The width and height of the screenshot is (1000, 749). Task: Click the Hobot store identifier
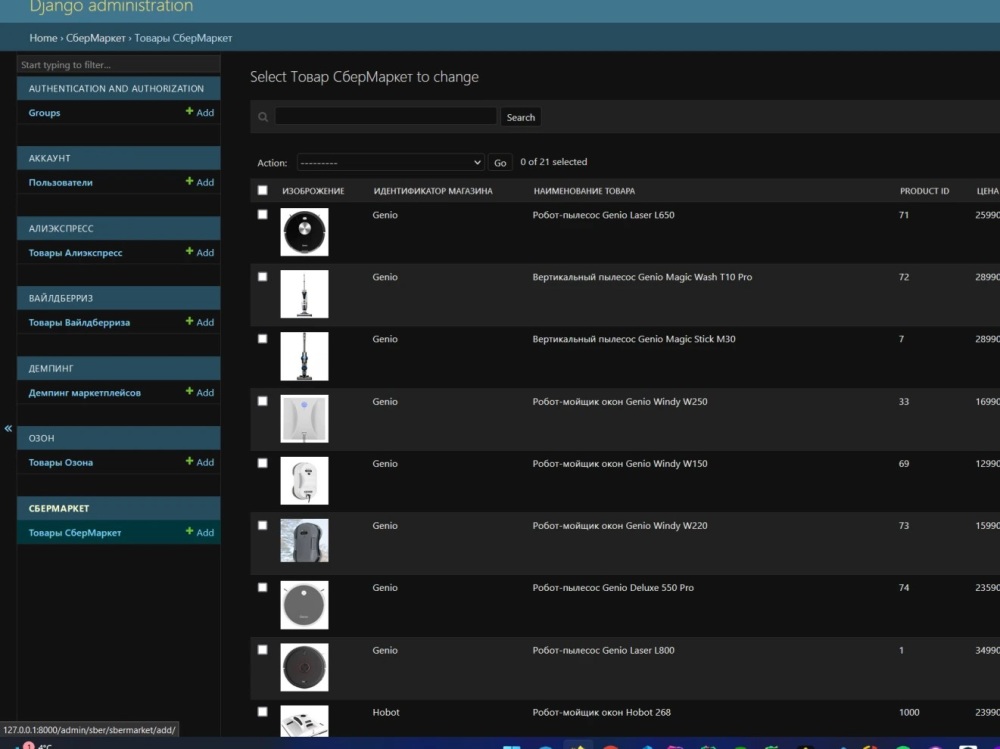pyautogui.click(x=386, y=712)
